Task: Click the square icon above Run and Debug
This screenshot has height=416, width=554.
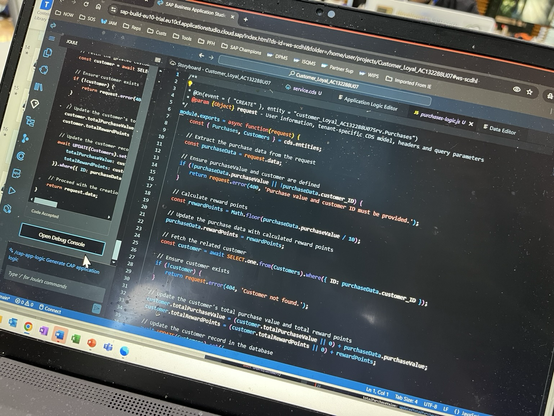Action: (x=17, y=173)
